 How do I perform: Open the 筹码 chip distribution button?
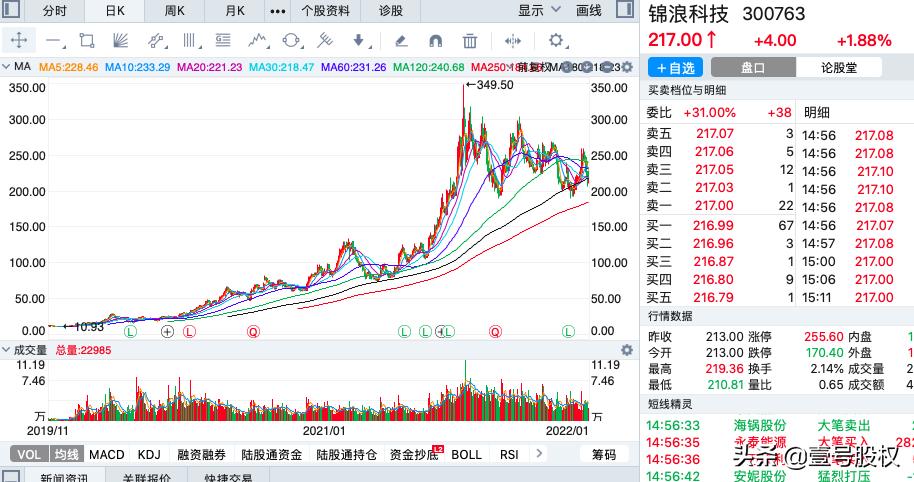pyautogui.click(x=604, y=454)
